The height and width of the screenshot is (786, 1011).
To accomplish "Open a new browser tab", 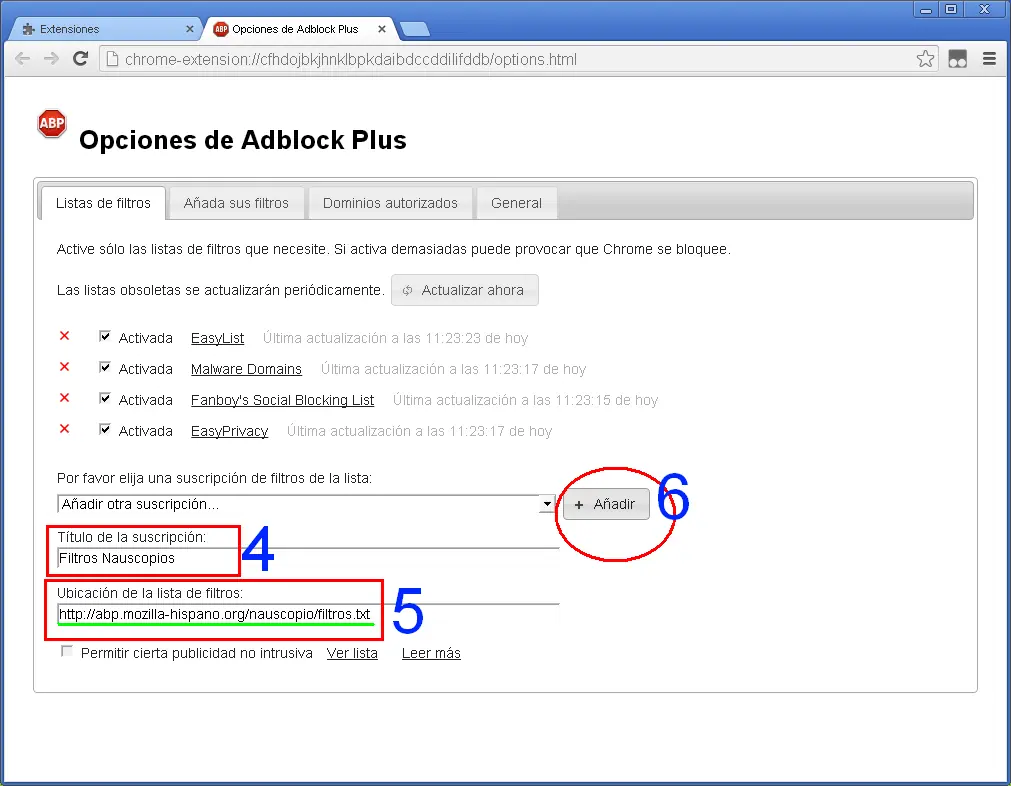I will point(415,29).
